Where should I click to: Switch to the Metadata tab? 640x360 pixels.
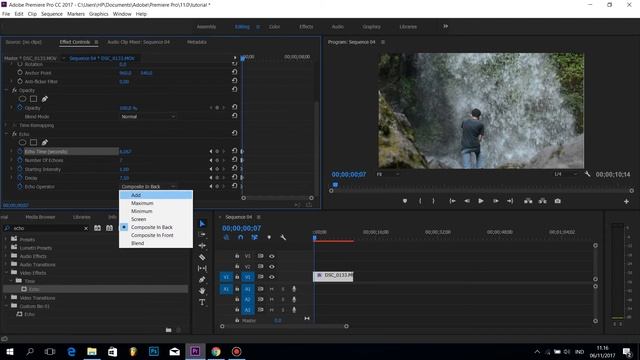(197, 42)
